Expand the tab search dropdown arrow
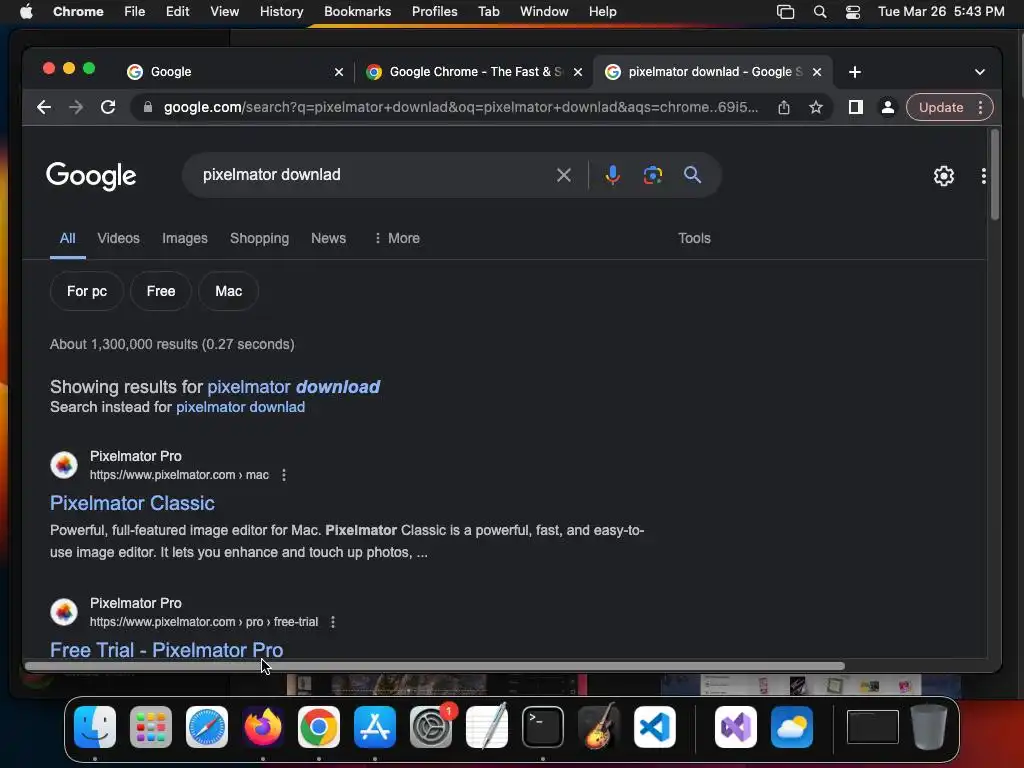The image size is (1024, 768). tap(980, 72)
